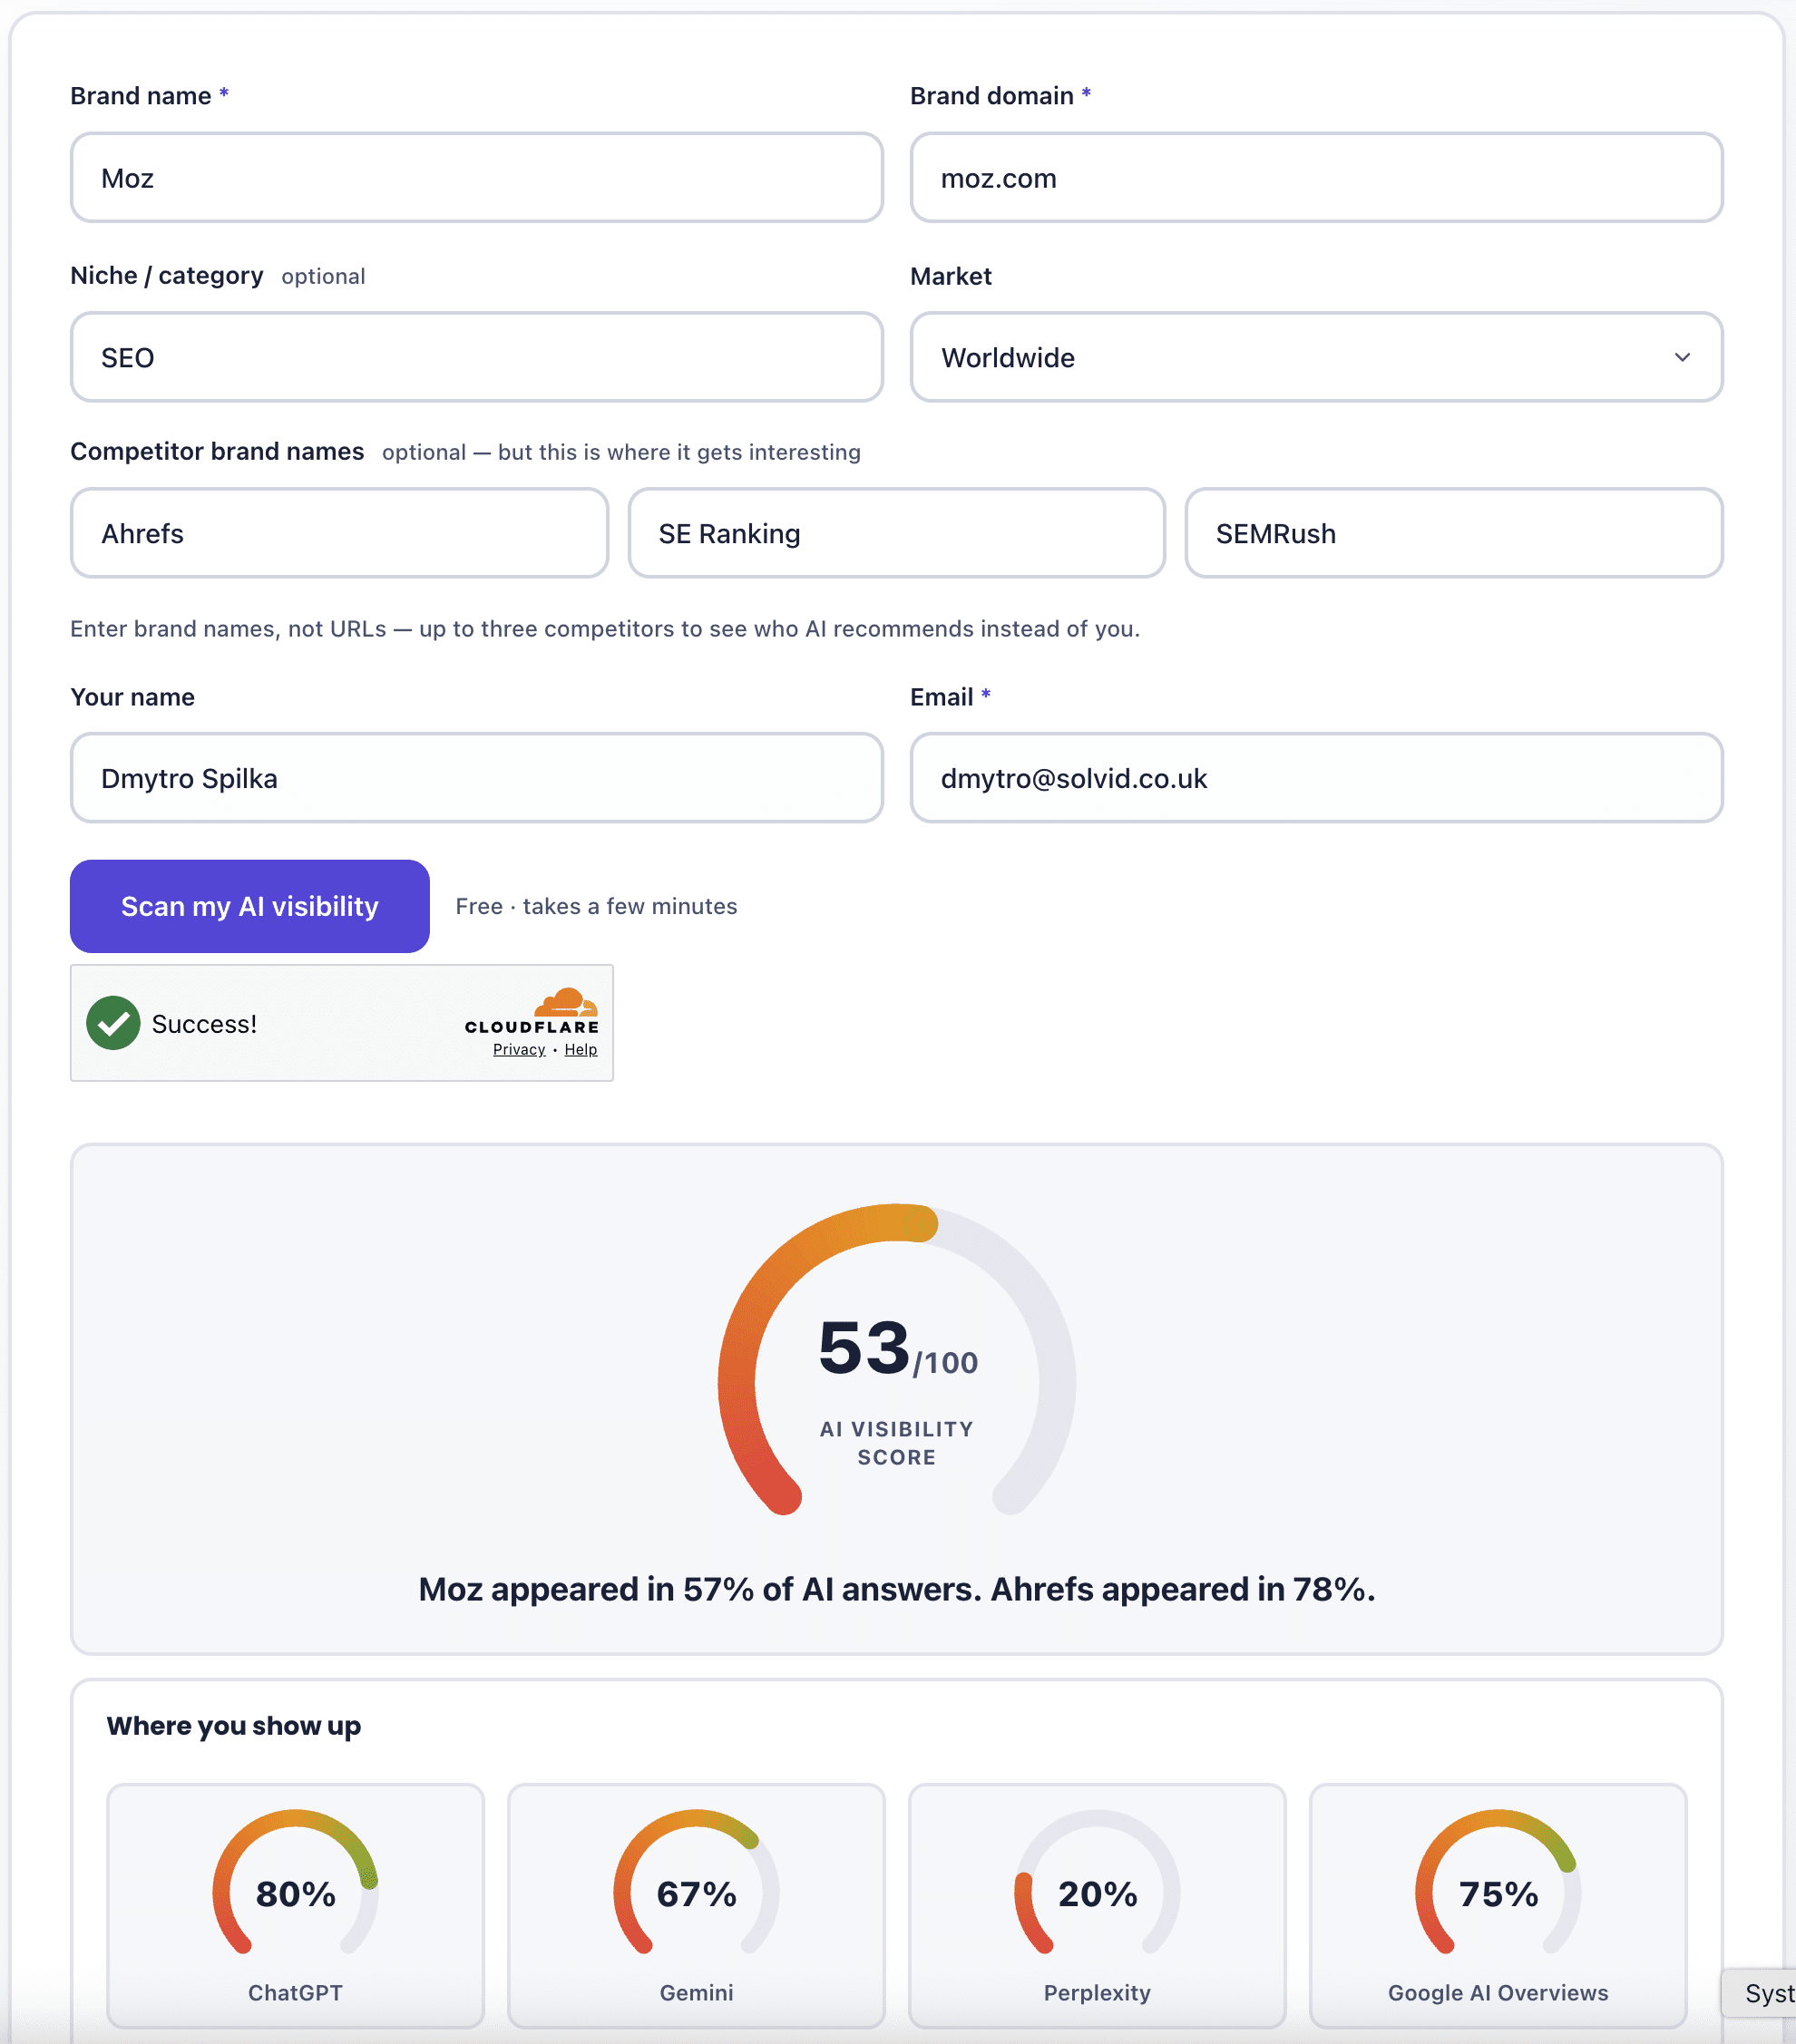Screen dimensions: 1796x2044
Task: Click the 53/100 AI visibility score gauge
Action: [x=897, y=1360]
